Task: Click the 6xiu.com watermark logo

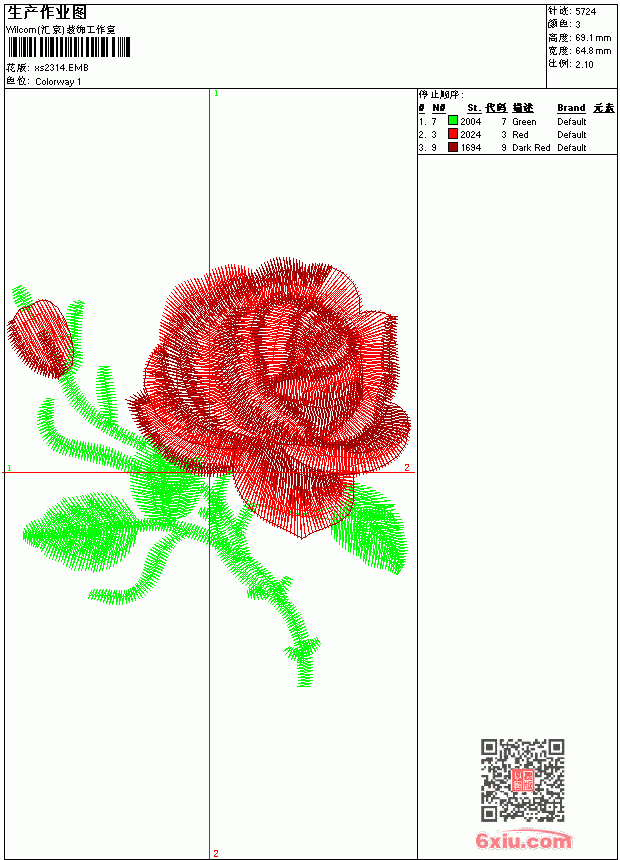Action: (x=524, y=840)
